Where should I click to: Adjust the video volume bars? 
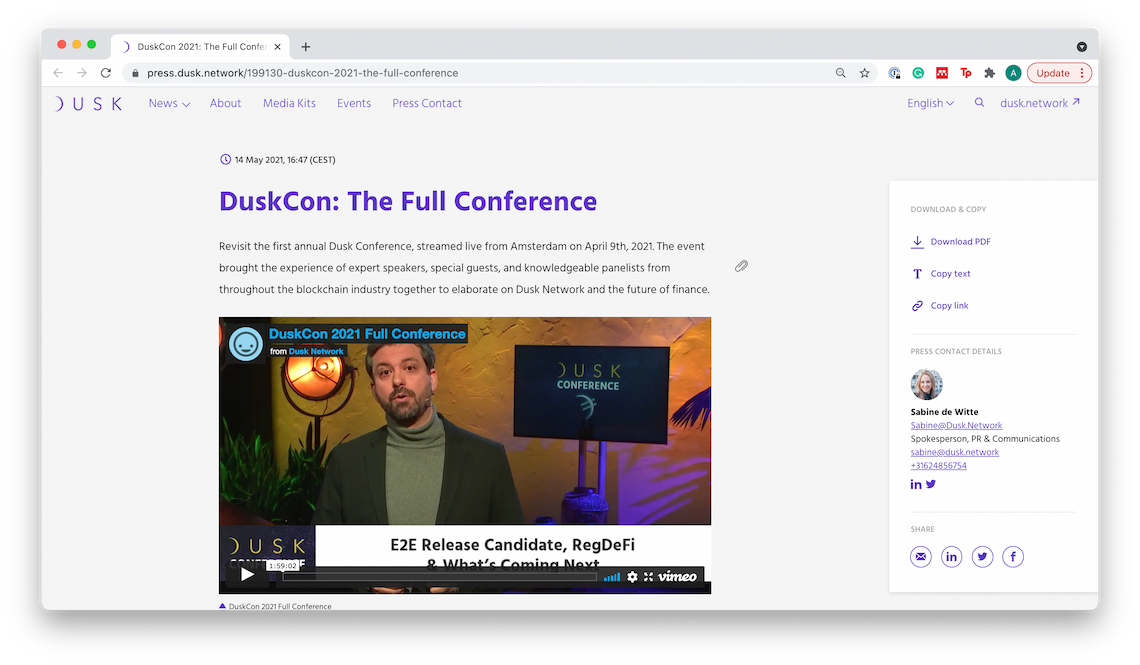click(611, 577)
